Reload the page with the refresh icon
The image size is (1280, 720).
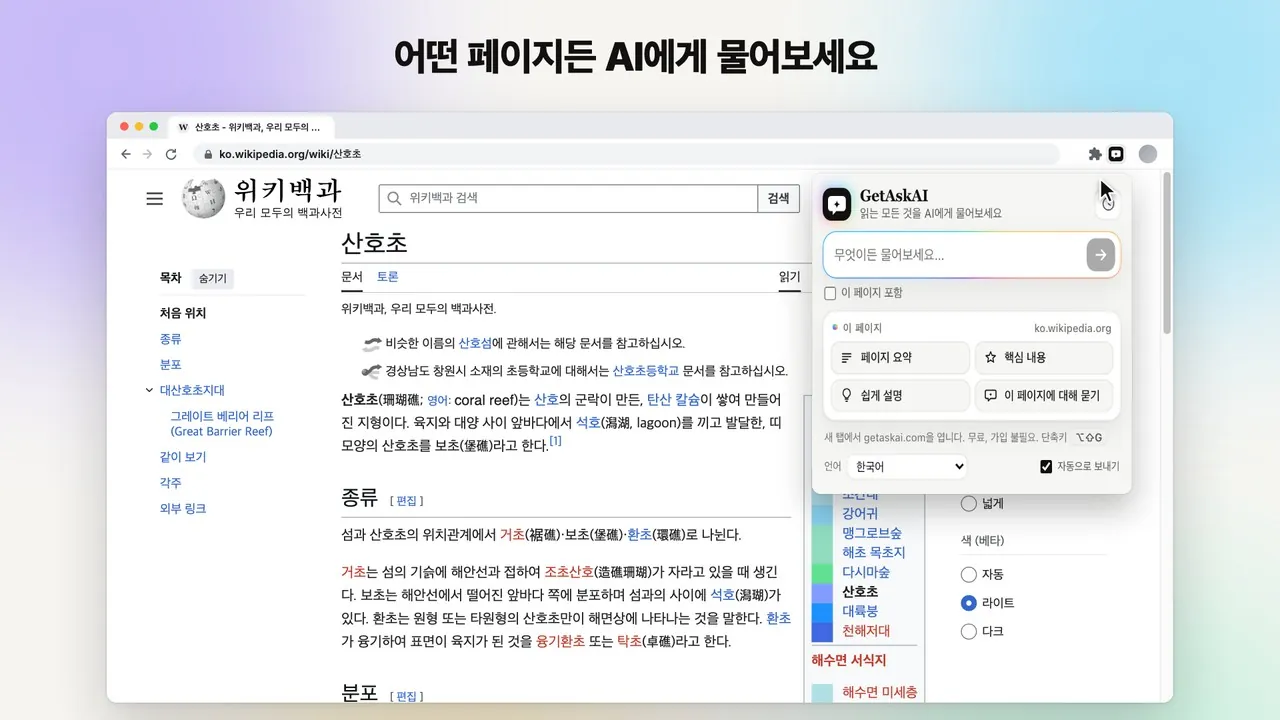pos(171,154)
